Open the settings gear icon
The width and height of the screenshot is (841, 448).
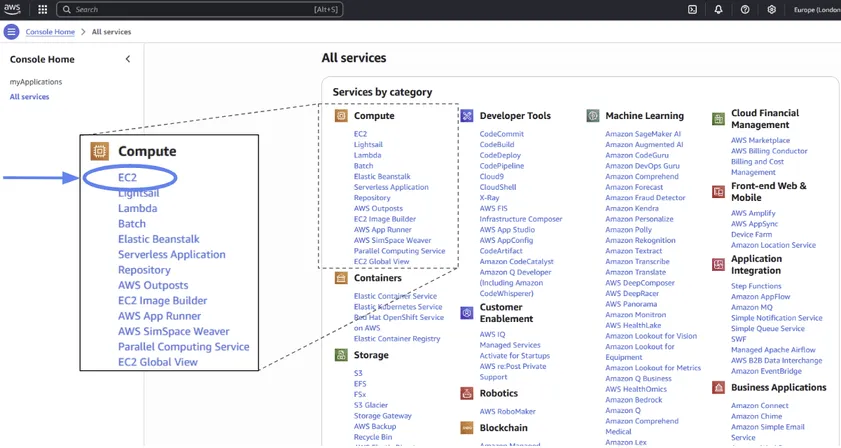pyautogui.click(x=771, y=10)
